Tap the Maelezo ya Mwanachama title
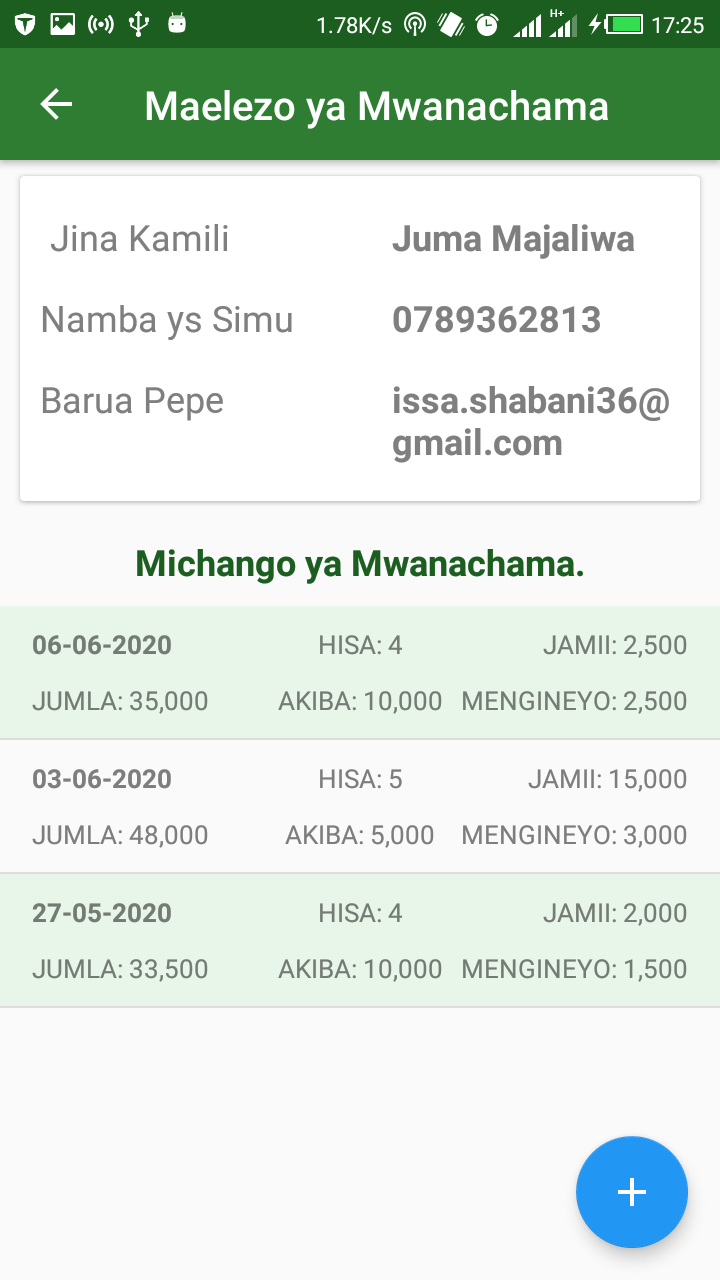Image resolution: width=720 pixels, height=1280 pixels. tap(376, 106)
